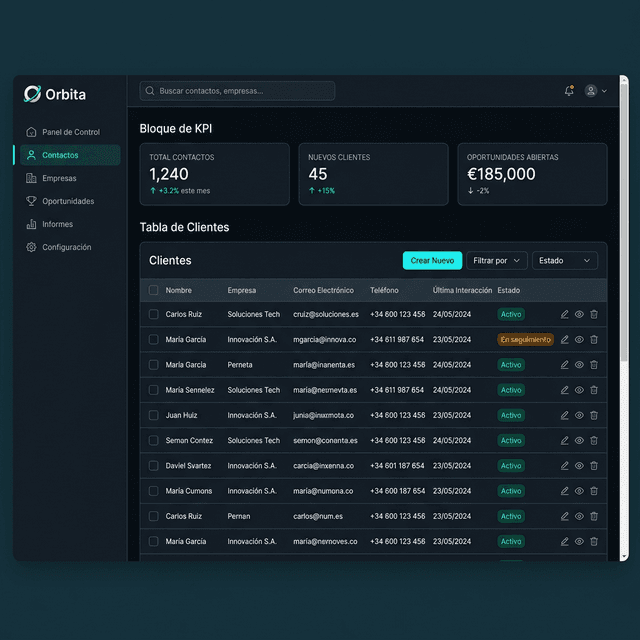The height and width of the screenshot is (640, 640).
Task: Edit the Juan Huiz contact
Action: (x=564, y=415)
